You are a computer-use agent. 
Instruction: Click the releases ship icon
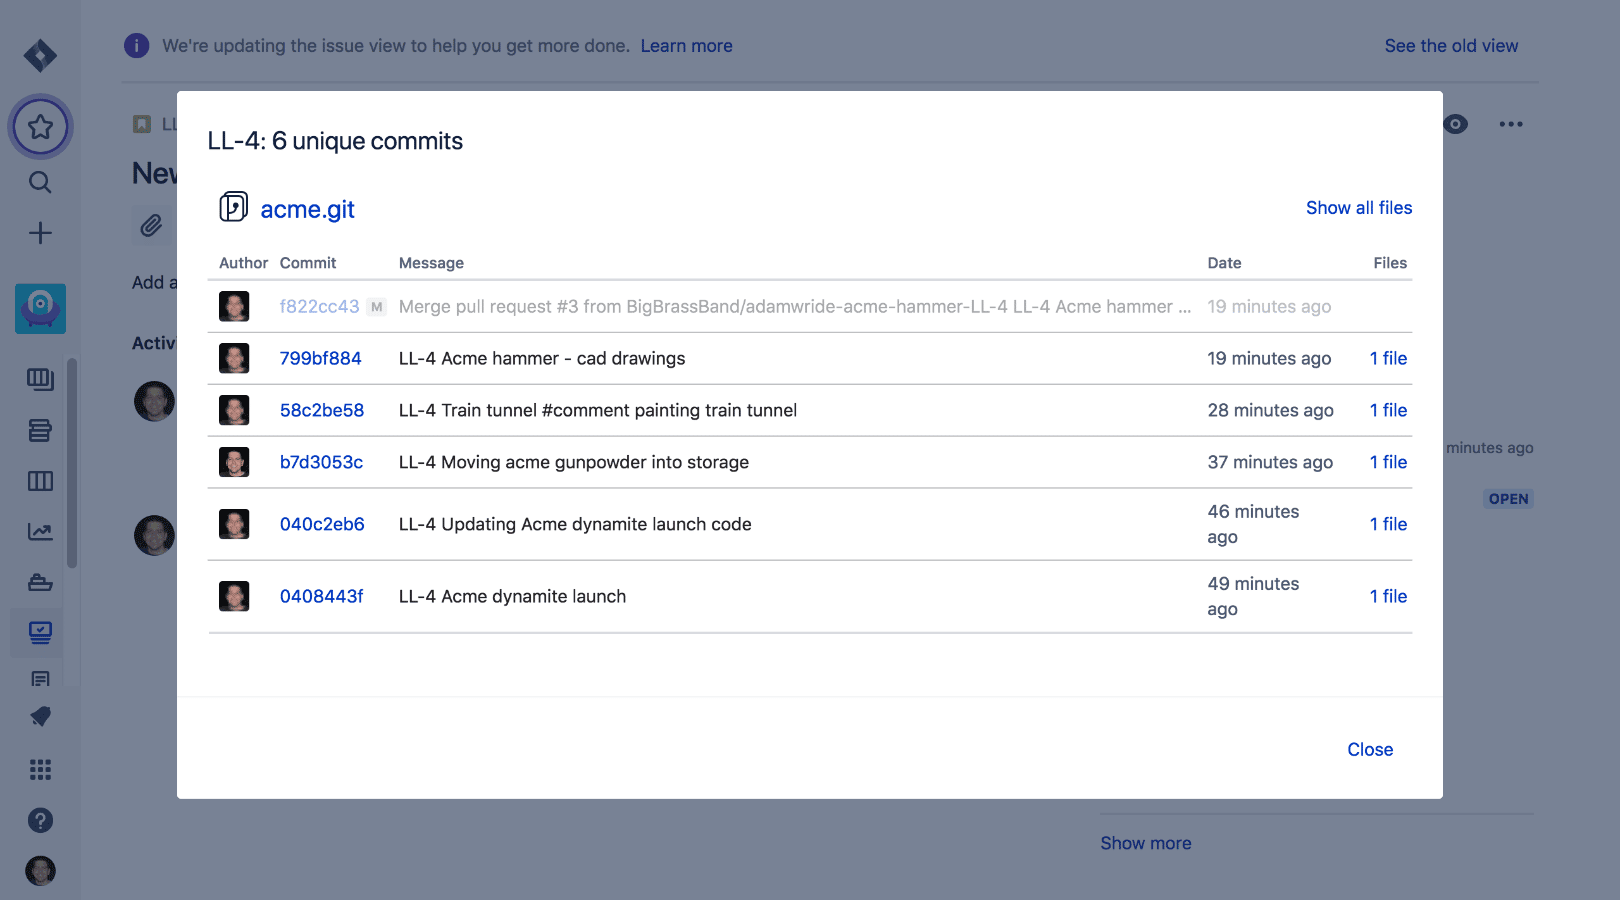point(40,582)
